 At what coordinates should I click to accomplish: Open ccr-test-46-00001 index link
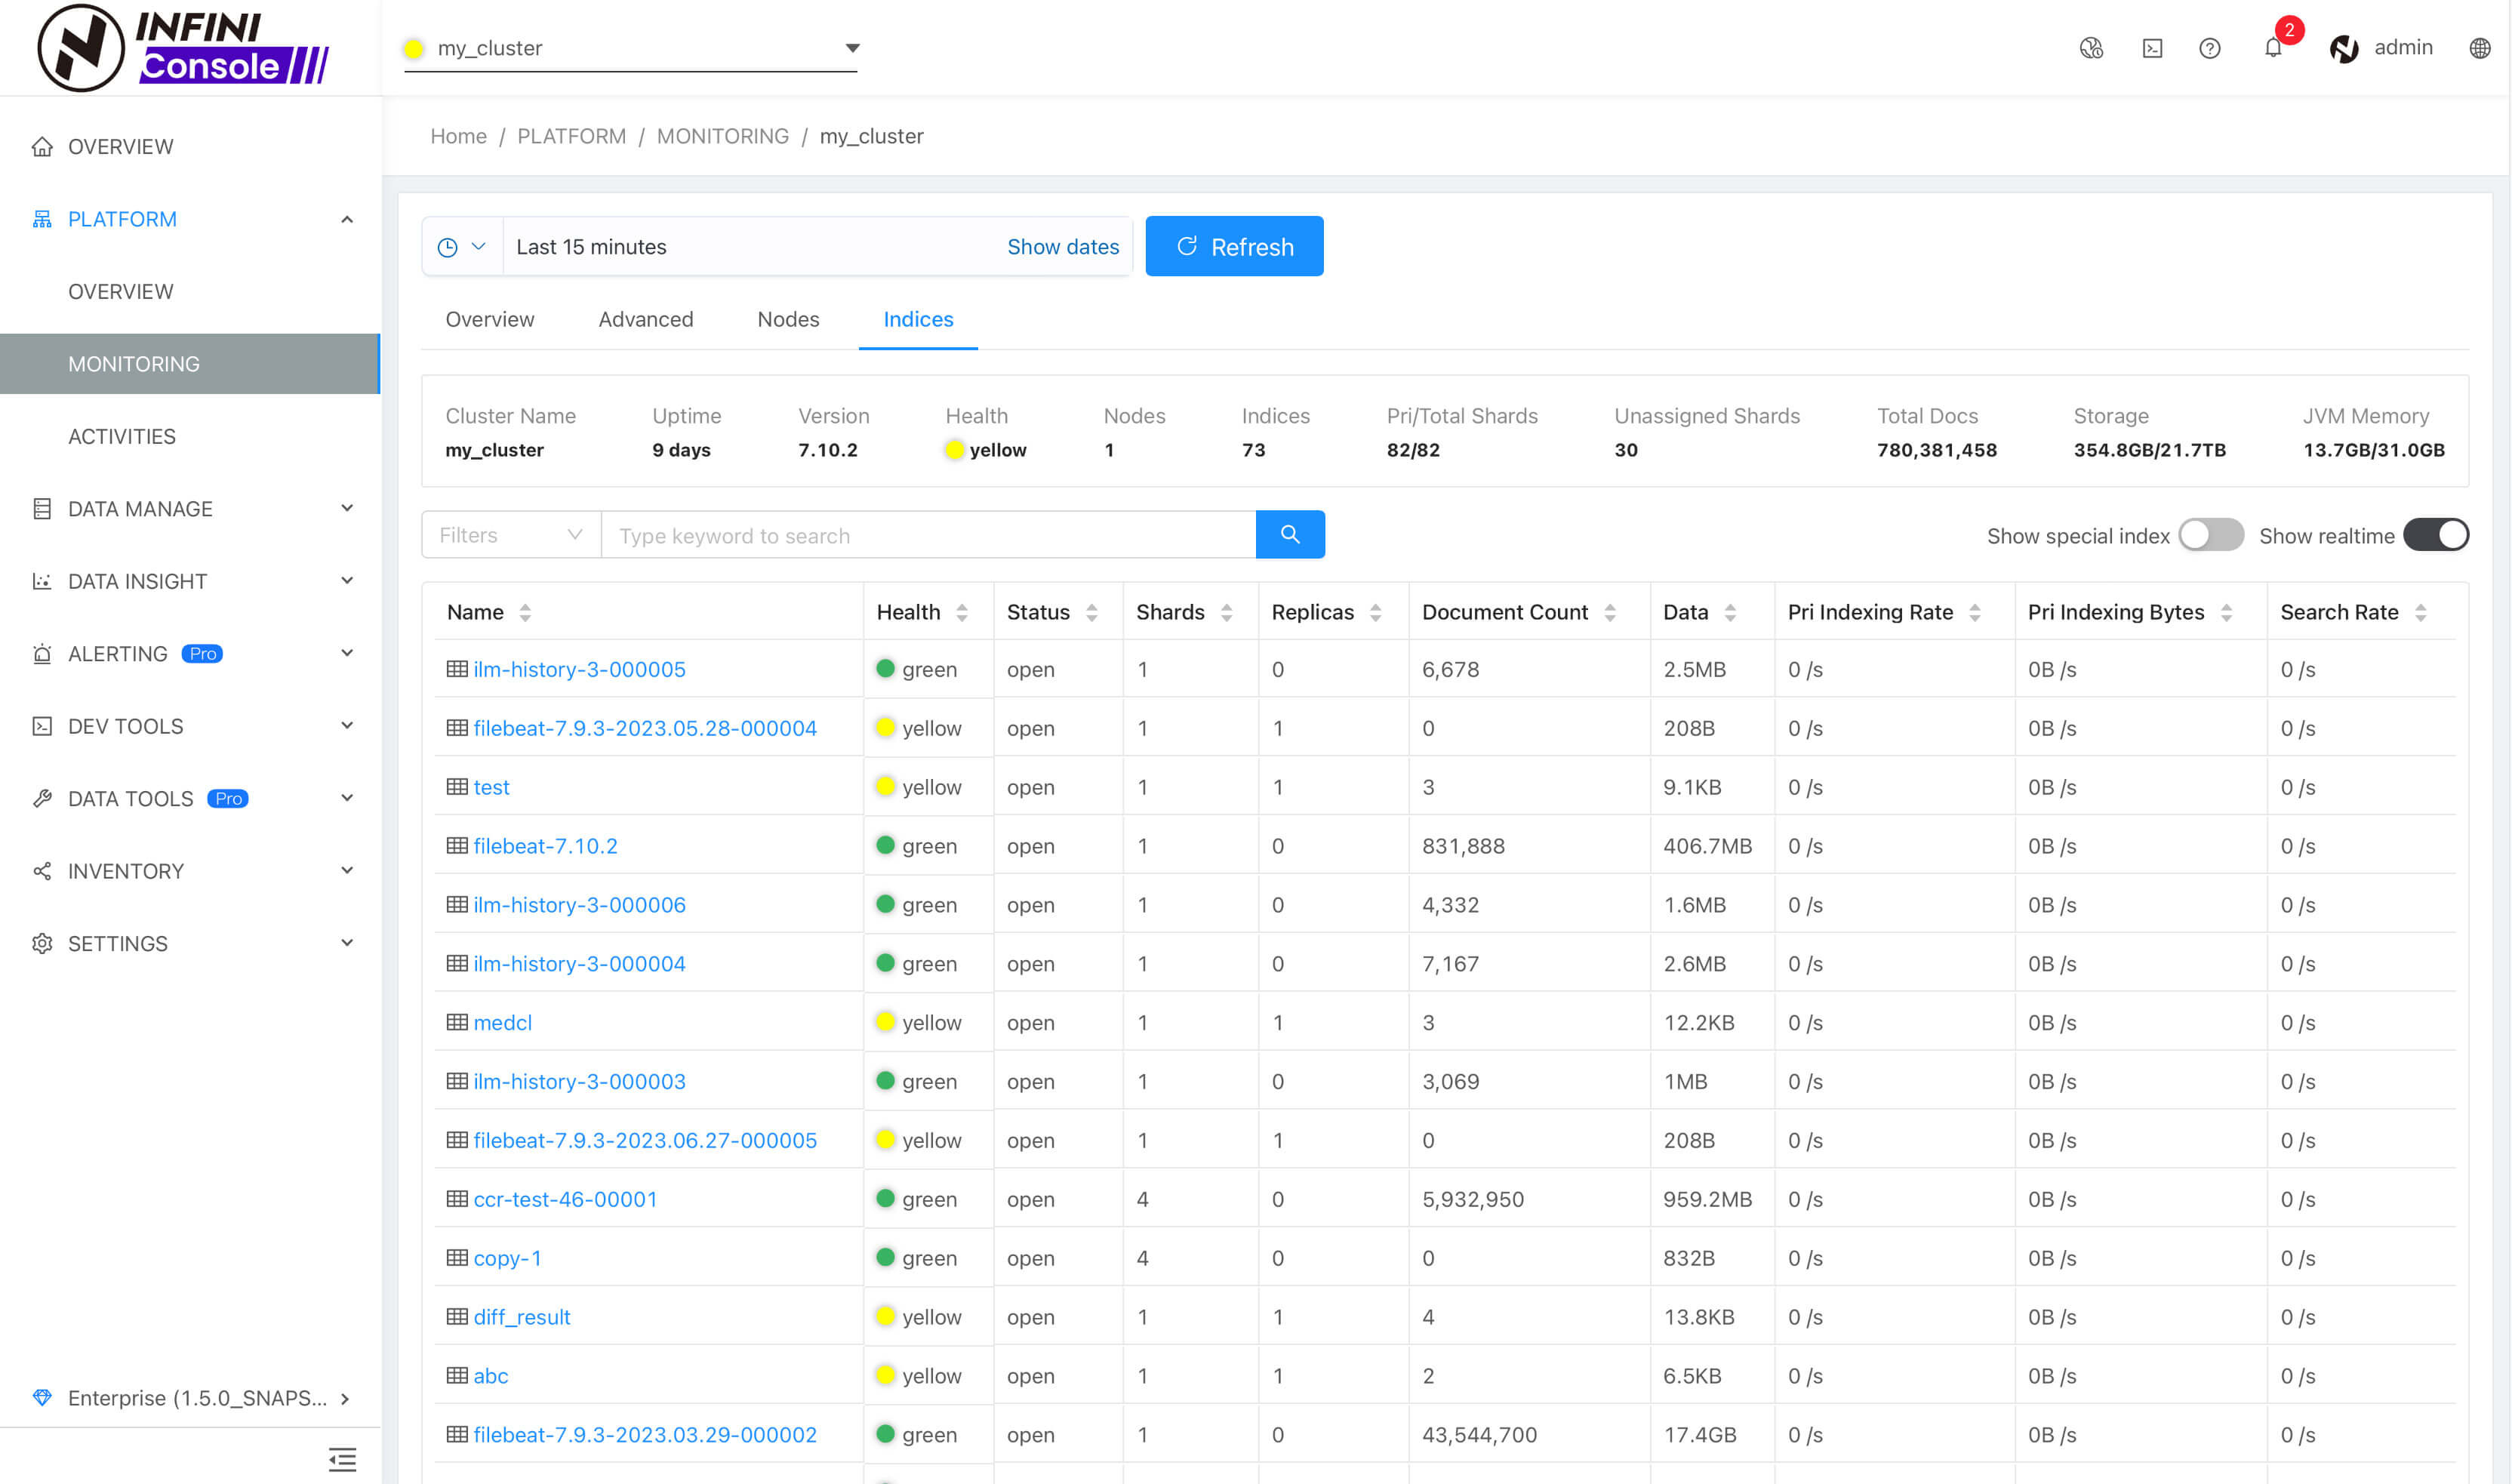[565, 1199]
